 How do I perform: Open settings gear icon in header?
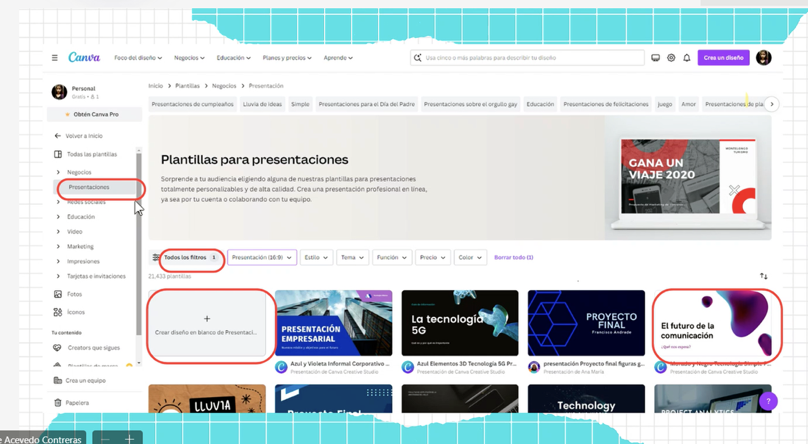point(671,58)
